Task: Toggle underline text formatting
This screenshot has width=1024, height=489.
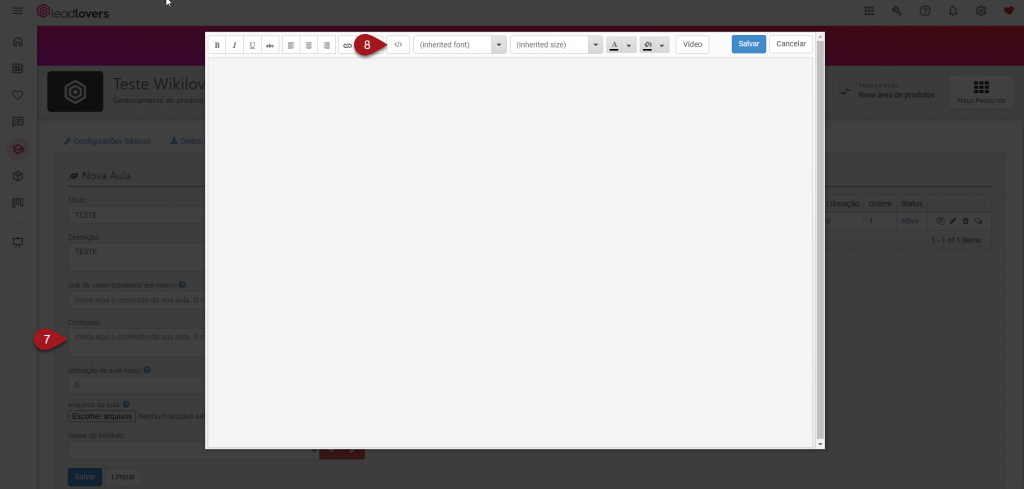Action: click(252, 45)
